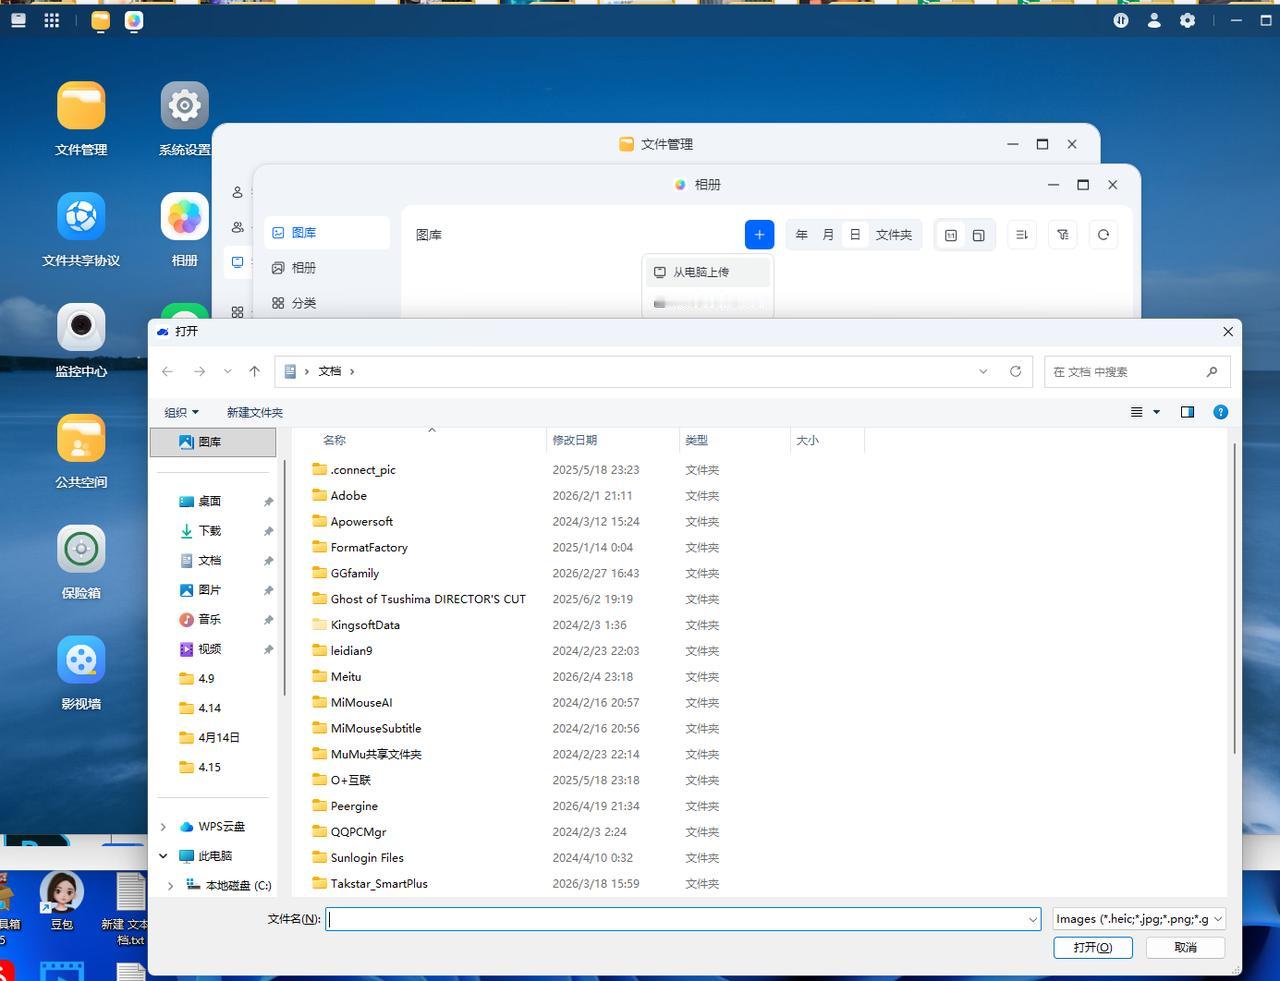Switch to the 相册 icon in top bar
Image resolution: width=1280 pixels, height=981 pixels.
[x=134, y=21]
